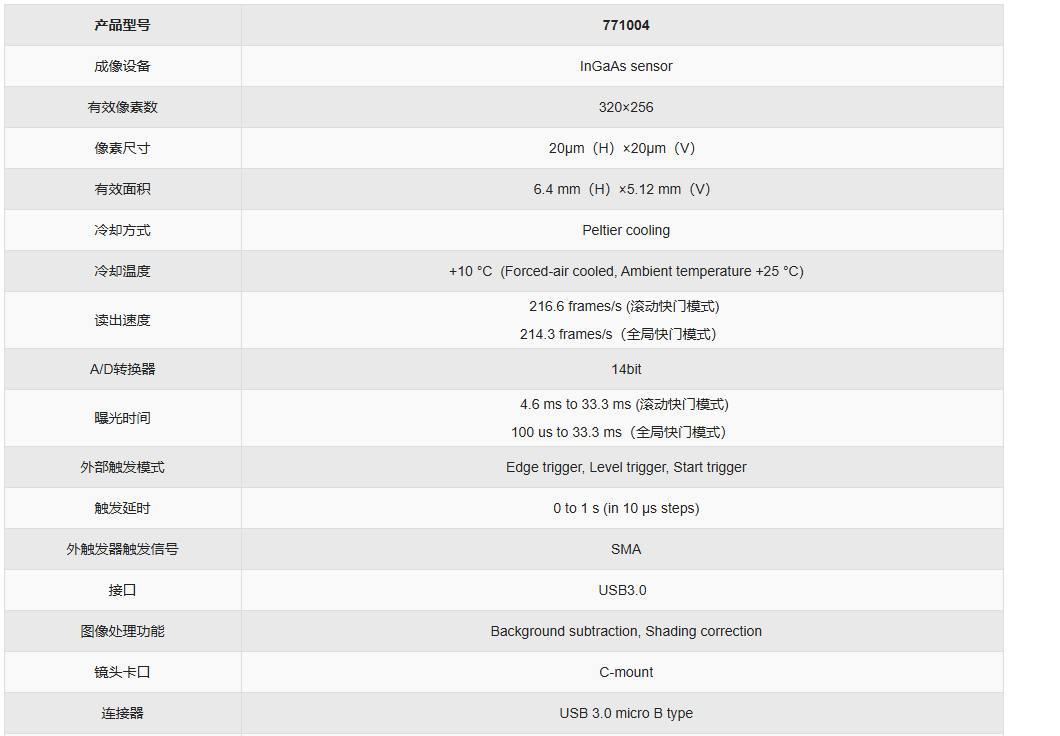Select the 像素尺寸 row label
1060x736 pixels.
click(x=122, y=148)
